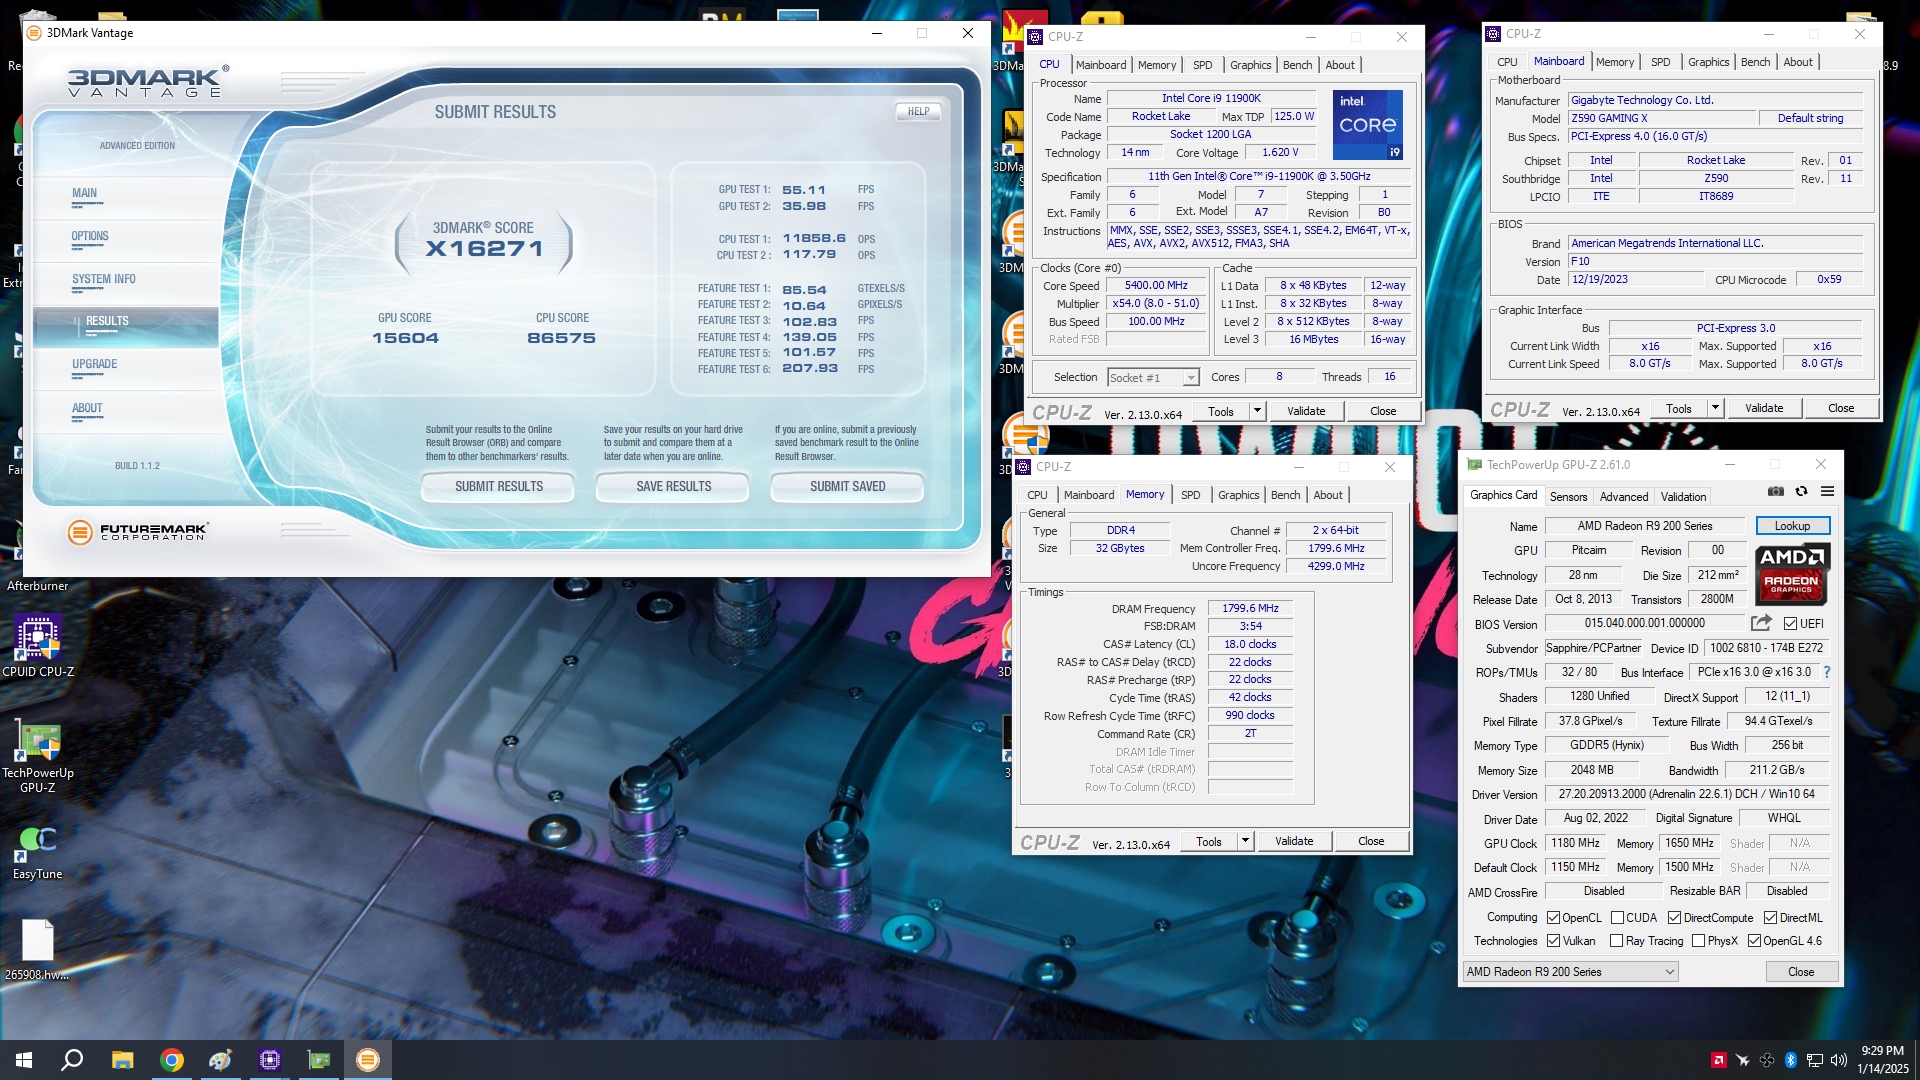Click the network tray icon
1920x1080 pixels.
pyautogui.click(x=1814, y=1060)
